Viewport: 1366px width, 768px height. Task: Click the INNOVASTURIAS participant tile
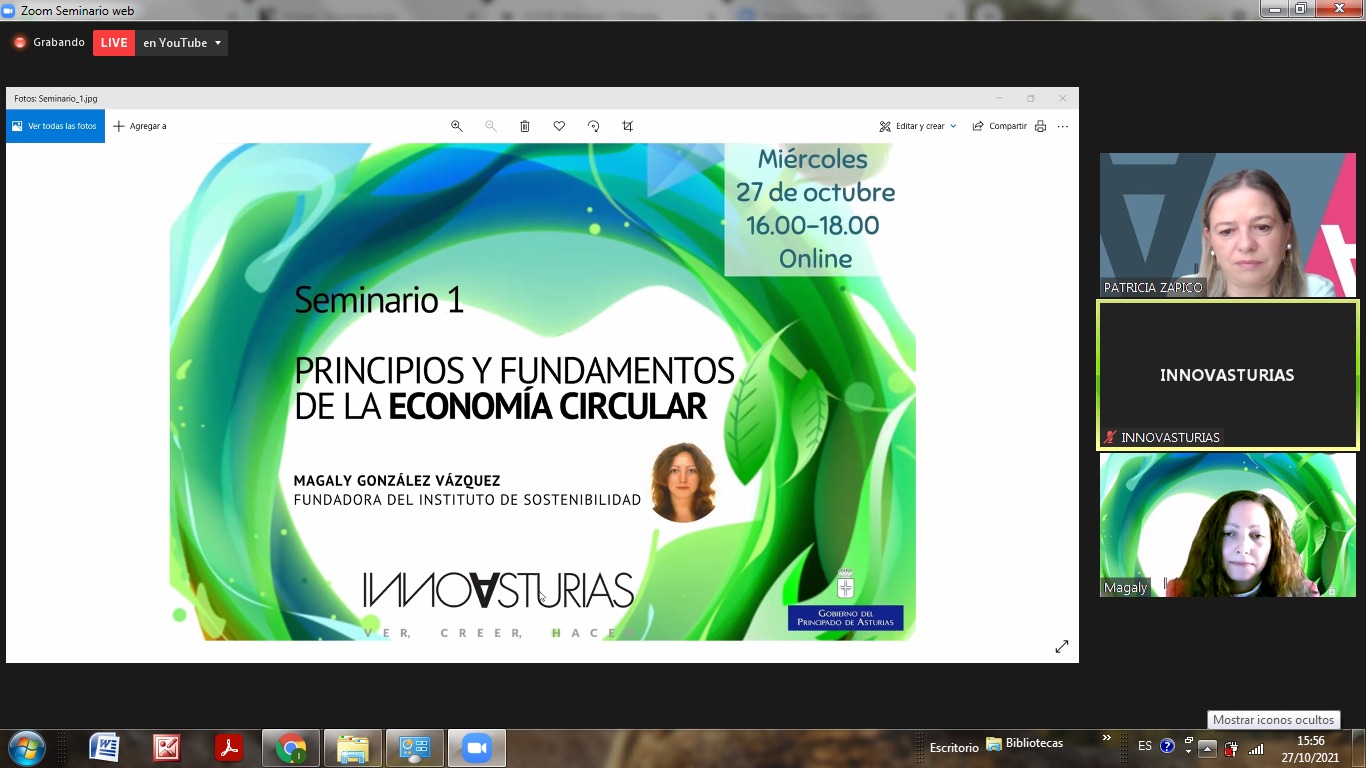(x=1227, y=375)
